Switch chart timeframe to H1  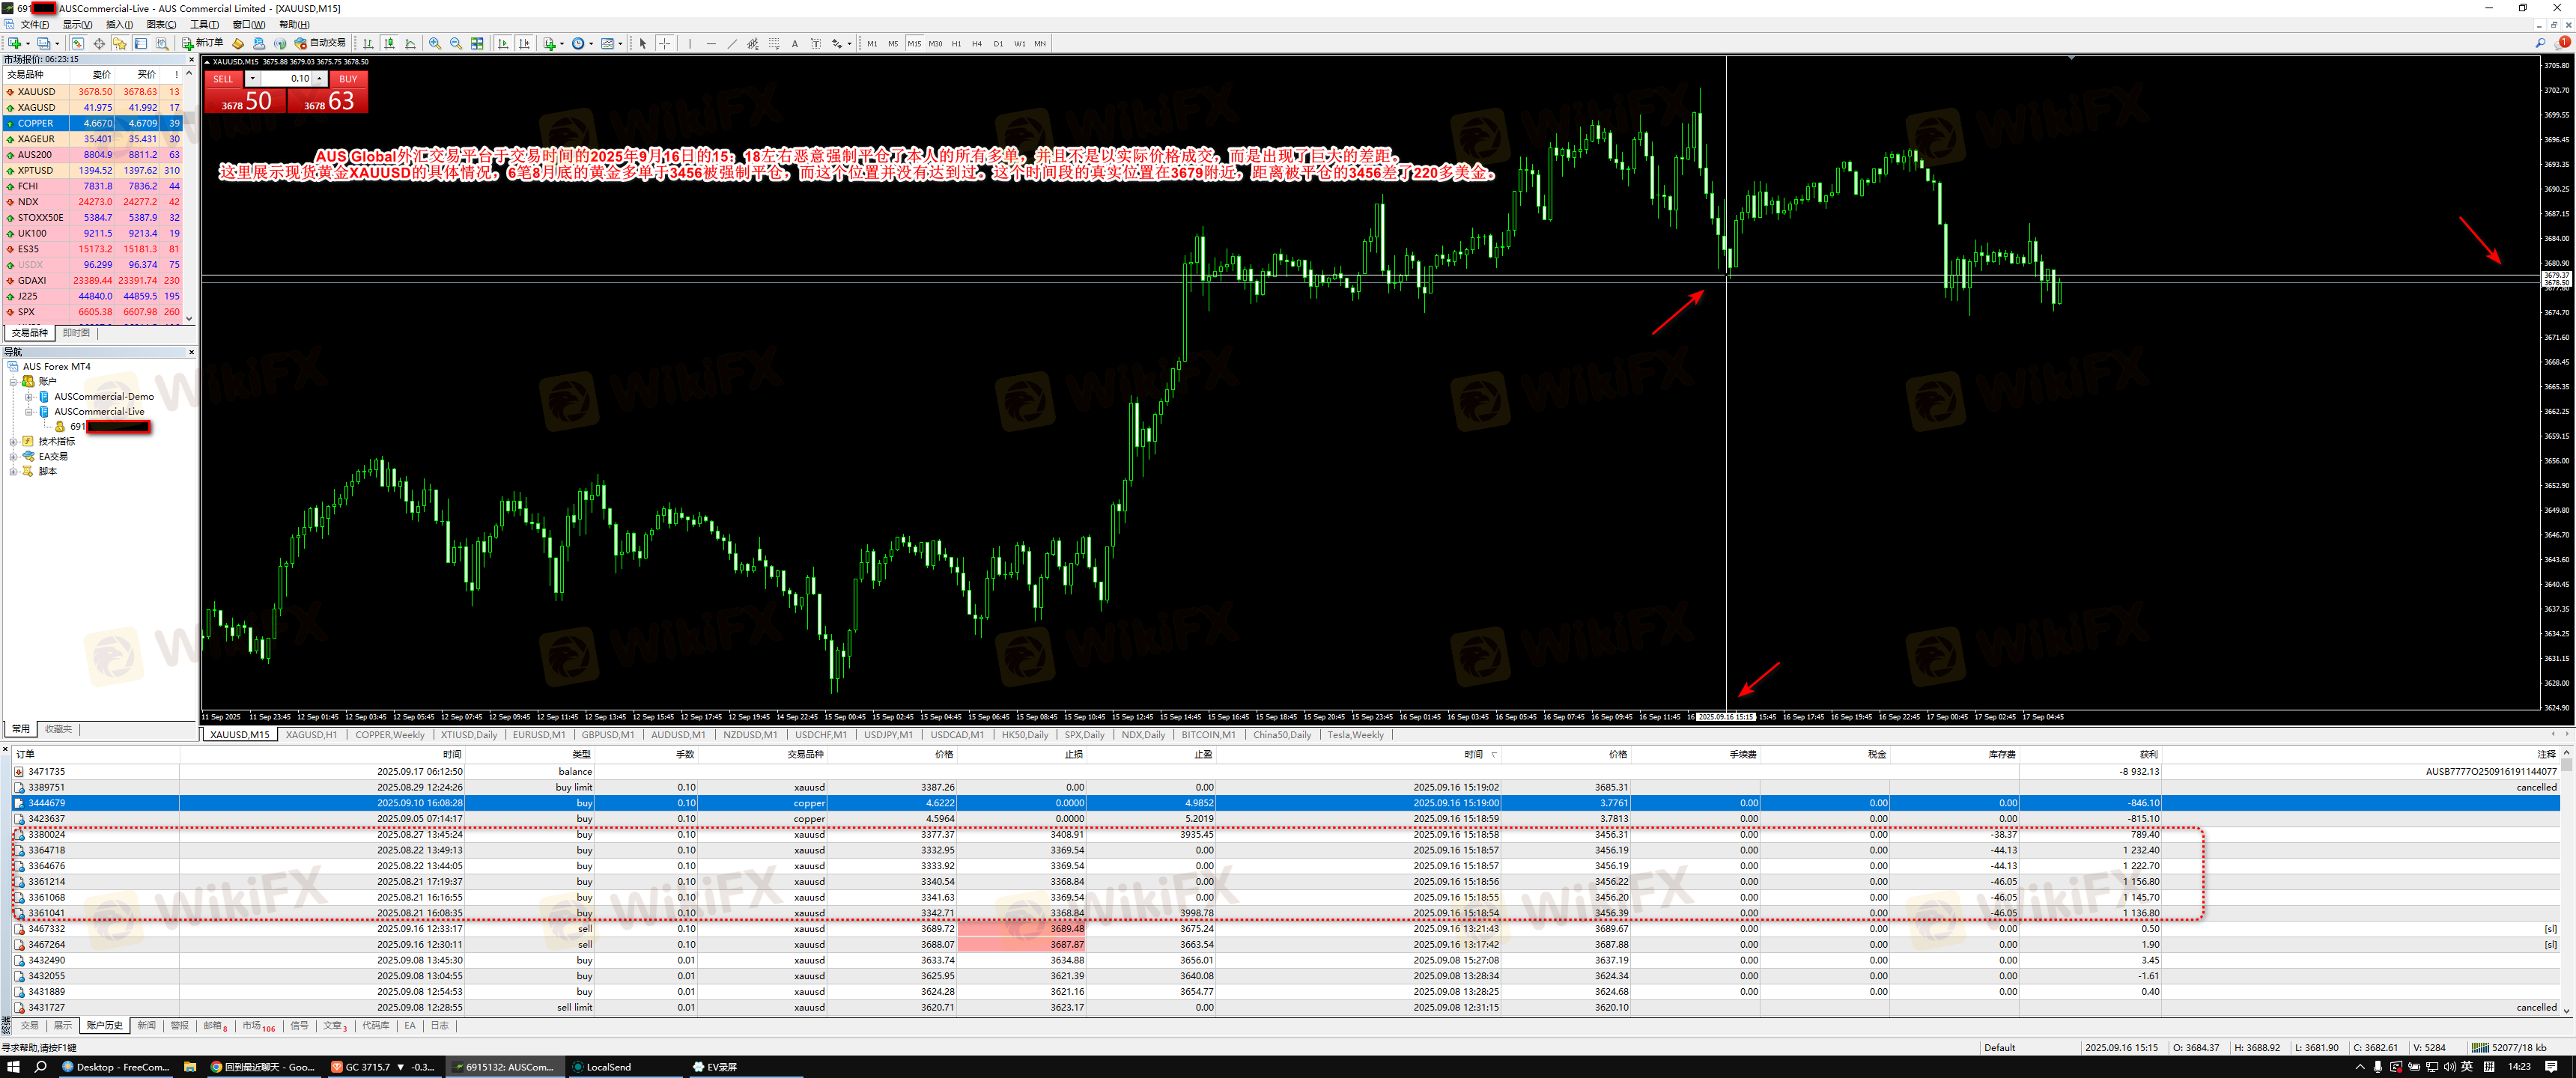(x=956, y=43)
